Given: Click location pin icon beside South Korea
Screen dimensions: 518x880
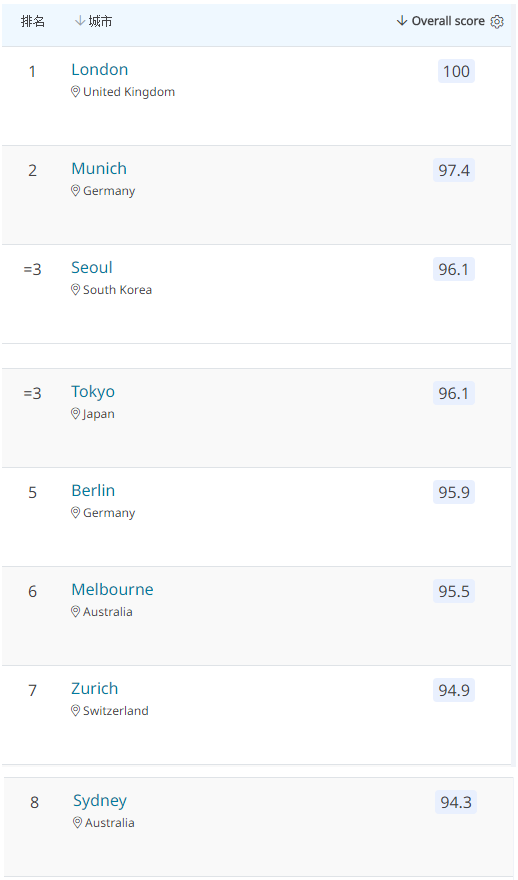Looking at the screenshot, I should click(75, 290).
